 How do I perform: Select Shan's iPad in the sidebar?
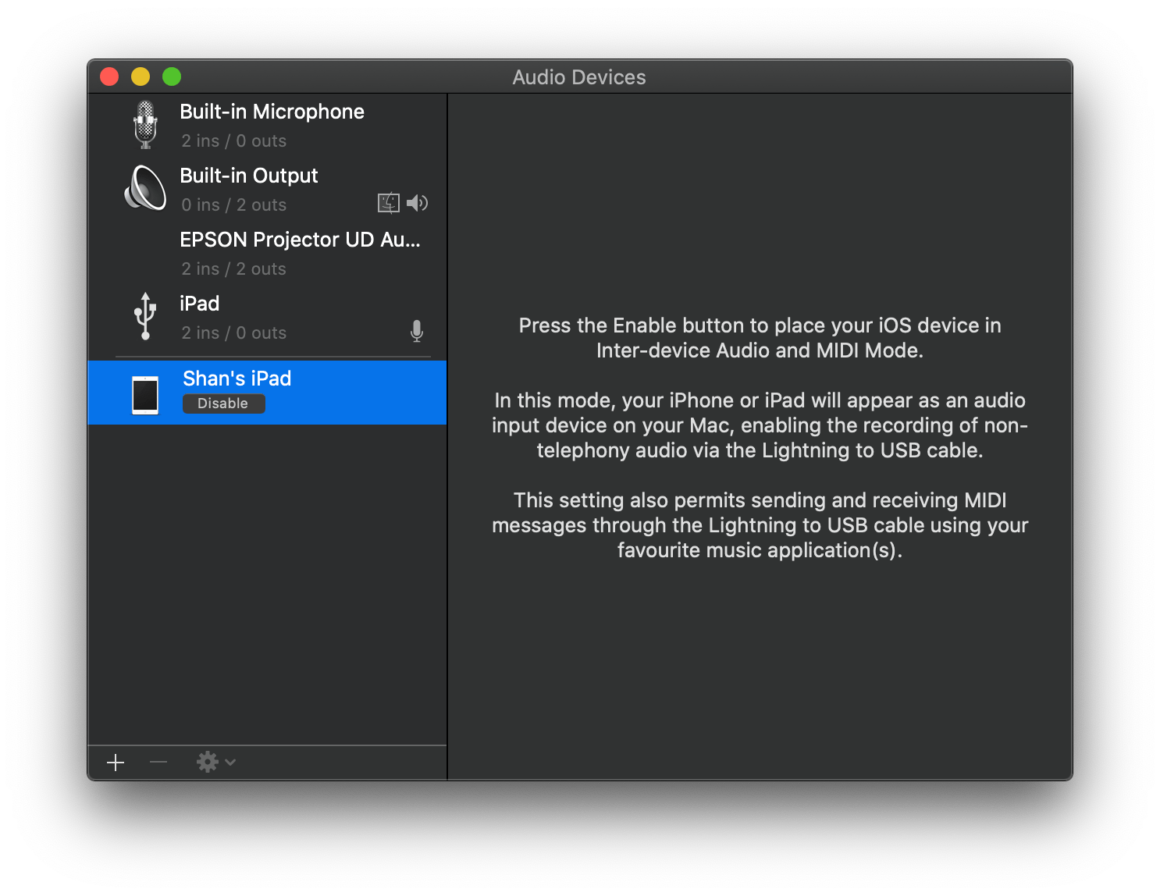pos(237,378)
